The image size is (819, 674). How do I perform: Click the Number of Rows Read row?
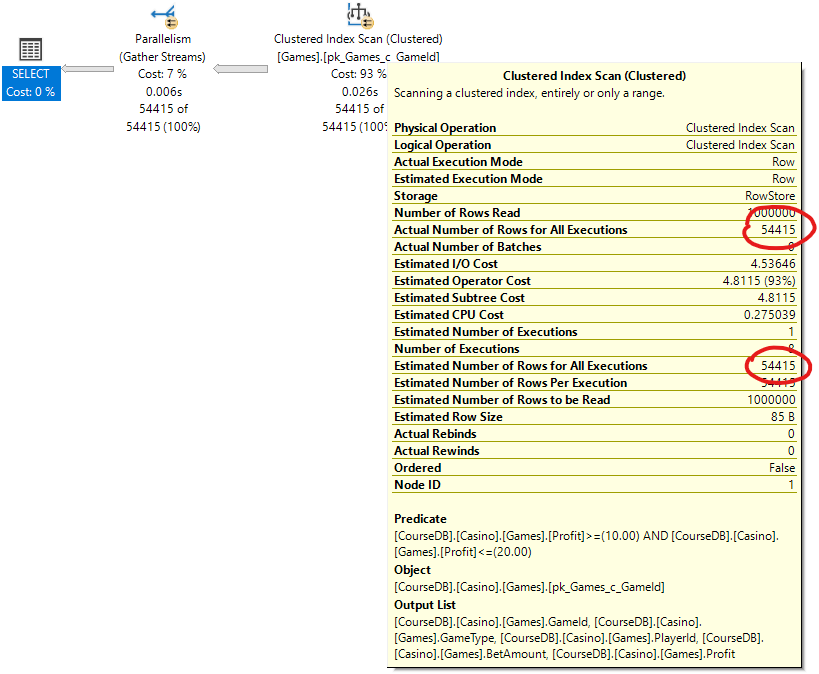pos(594,213)
